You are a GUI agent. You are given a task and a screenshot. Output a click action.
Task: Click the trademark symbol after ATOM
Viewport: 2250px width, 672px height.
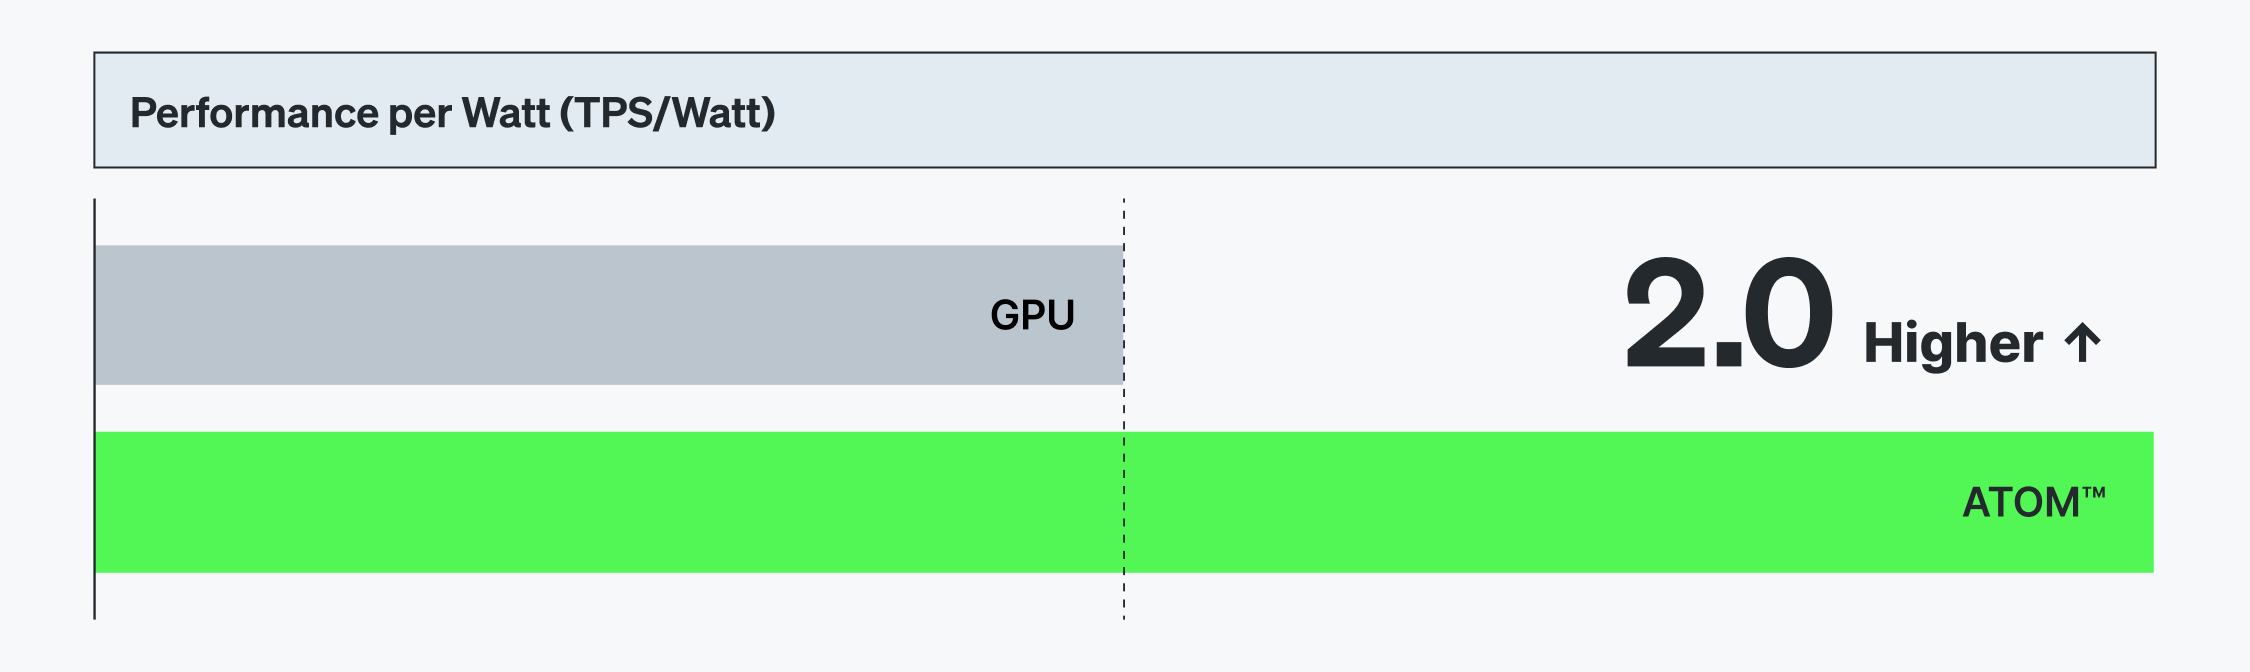click(2094, 492)
